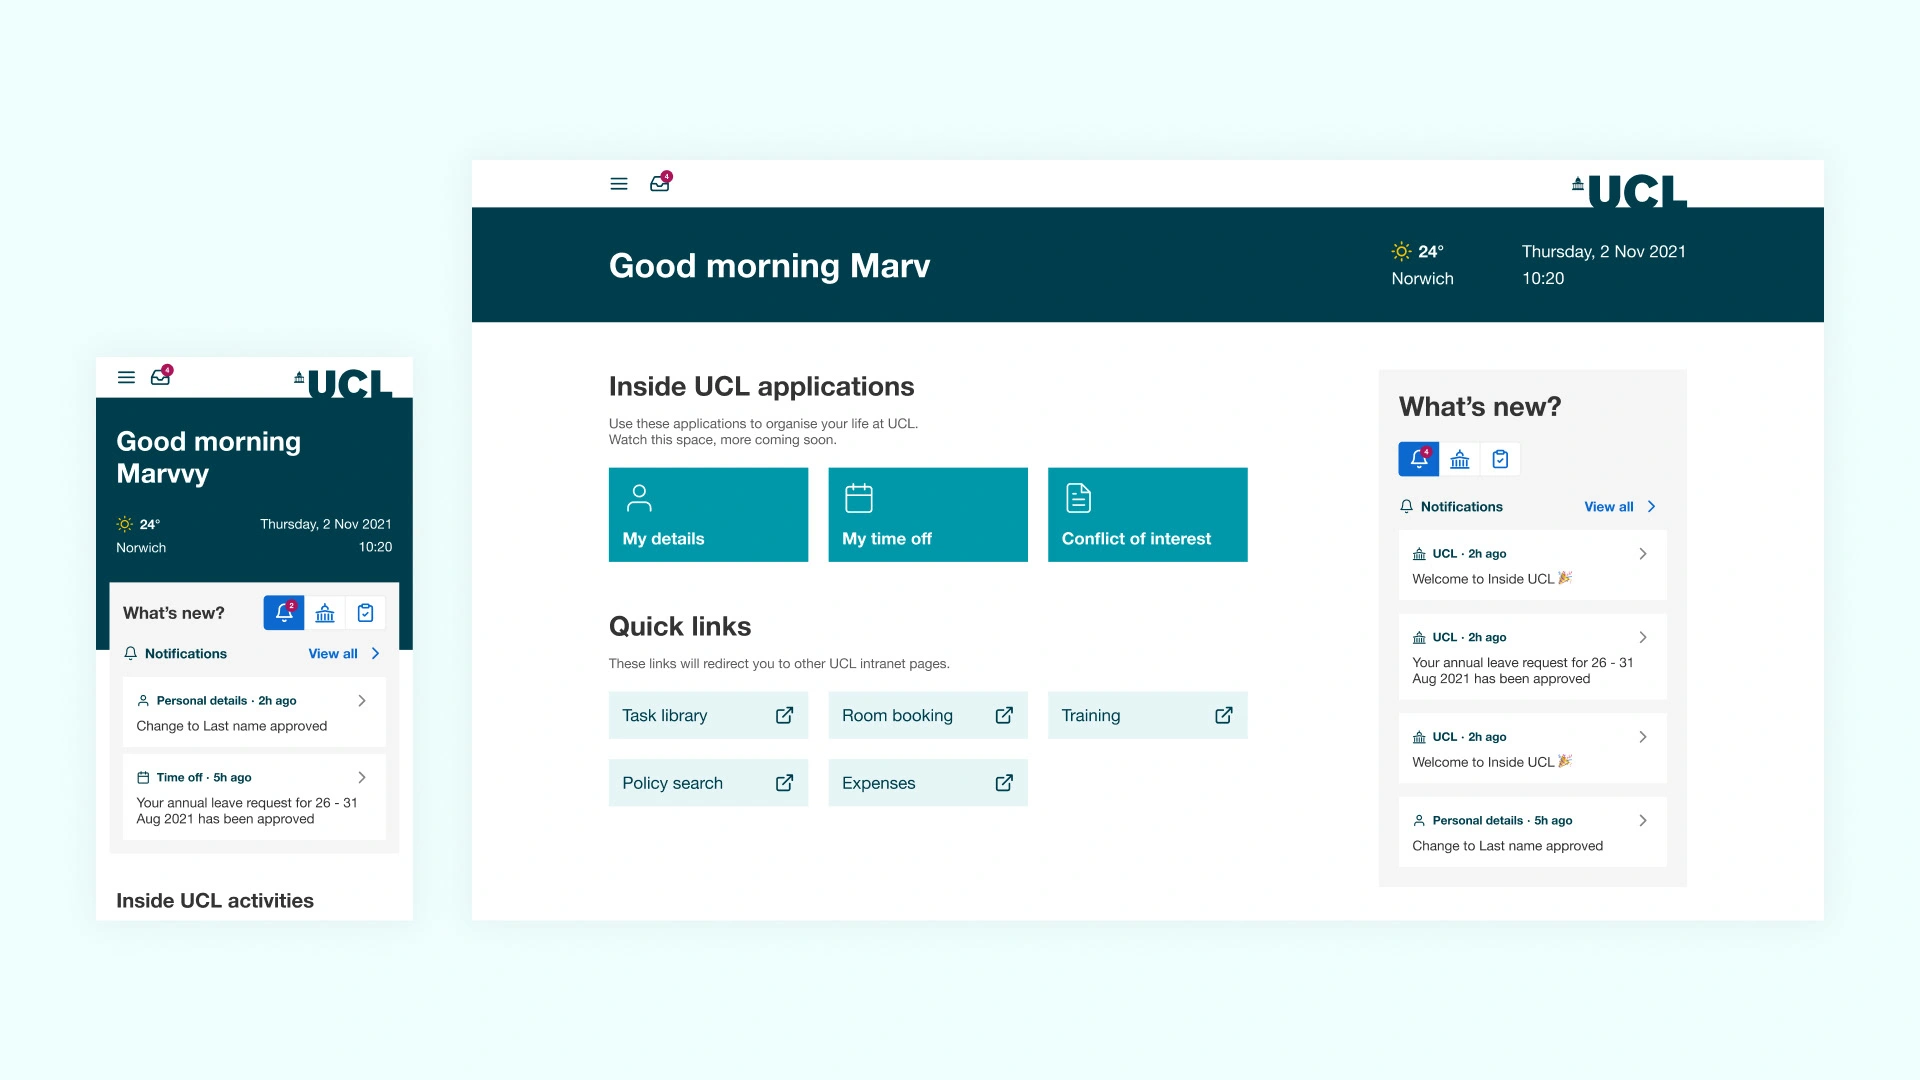
Task: Select clipboard tab in mobile What's new
Action: 366,613
